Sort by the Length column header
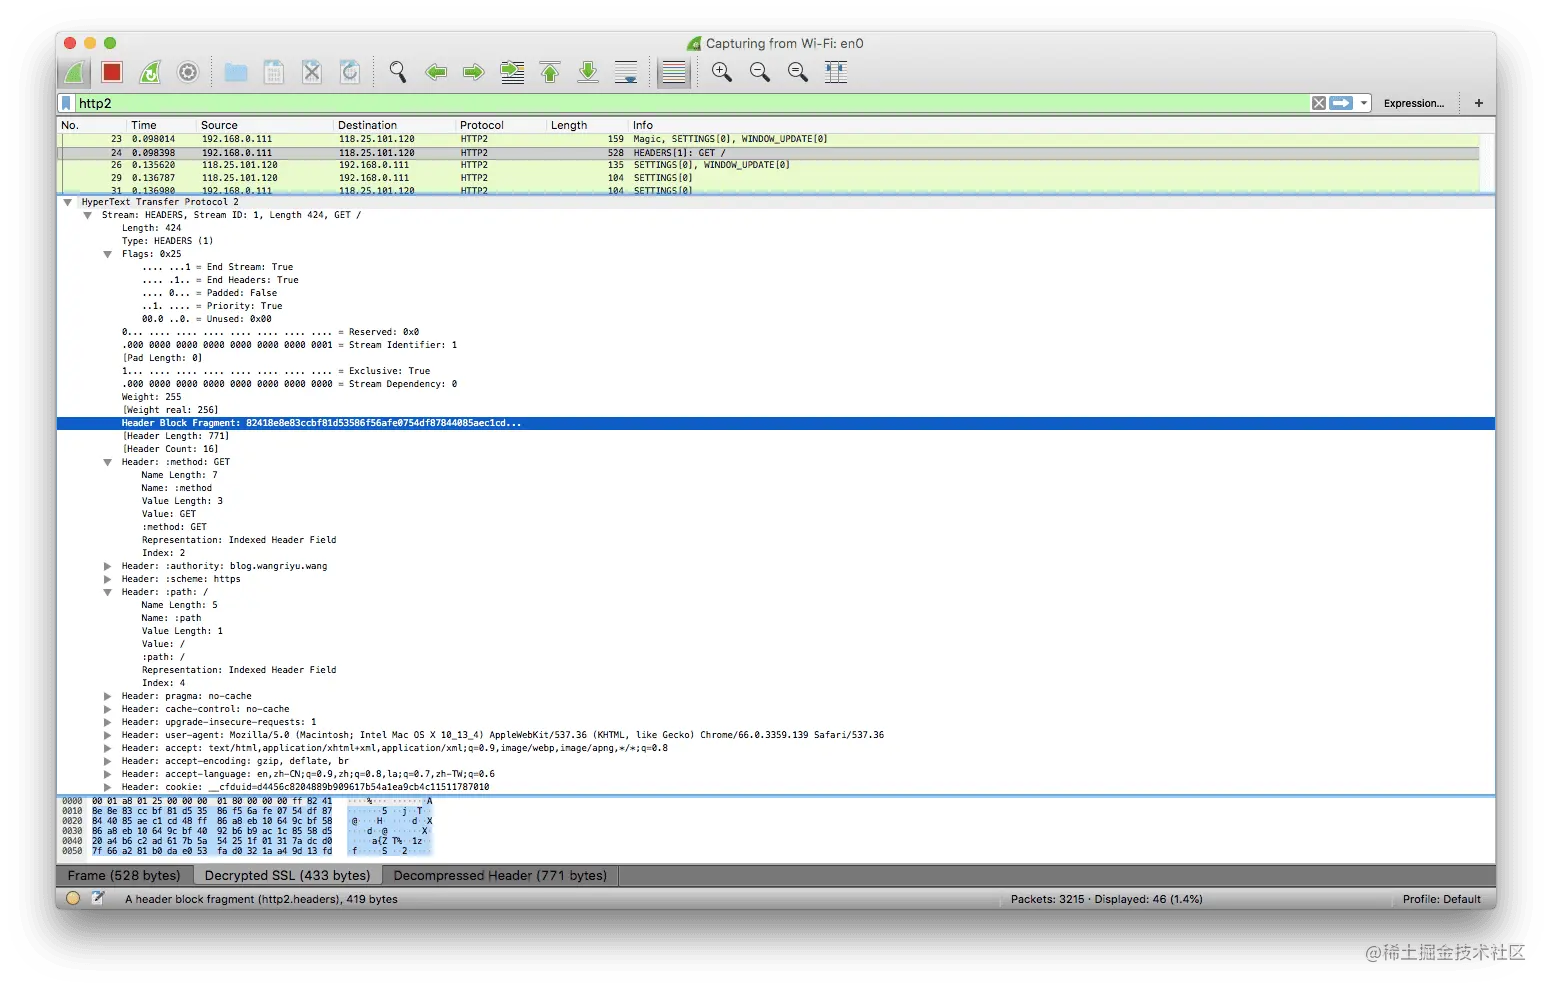 coord(587,125)
